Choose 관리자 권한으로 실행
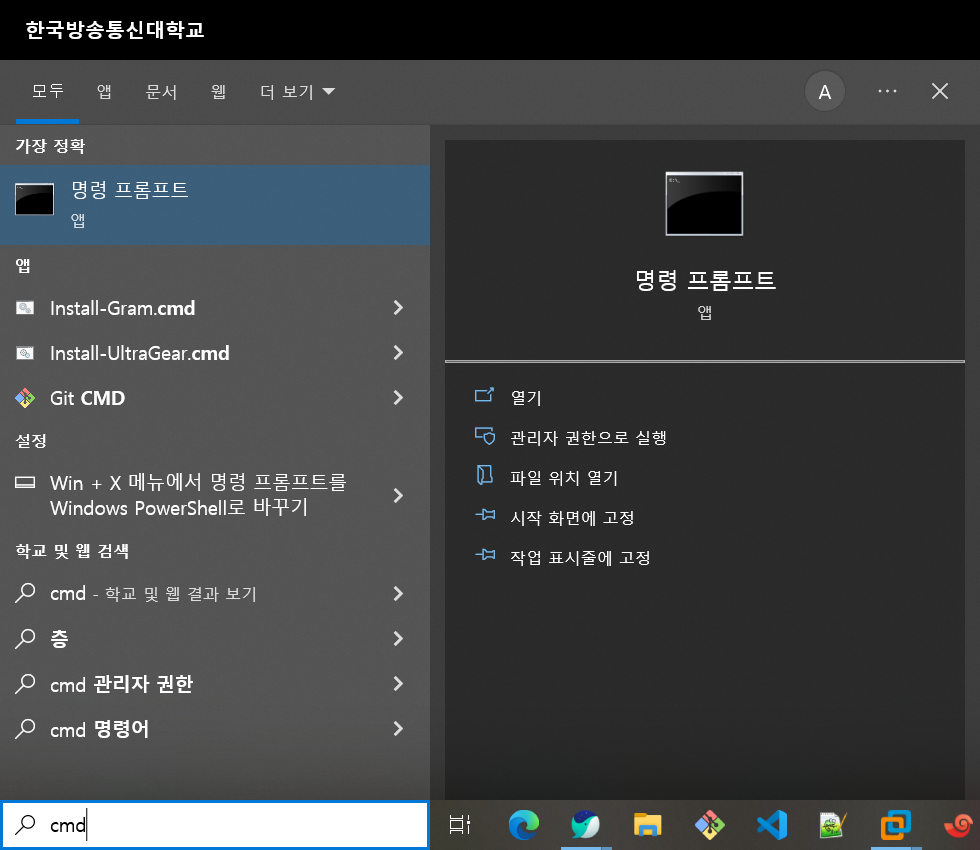The height and width of the screenshot is (850, 980). [588, 438]
